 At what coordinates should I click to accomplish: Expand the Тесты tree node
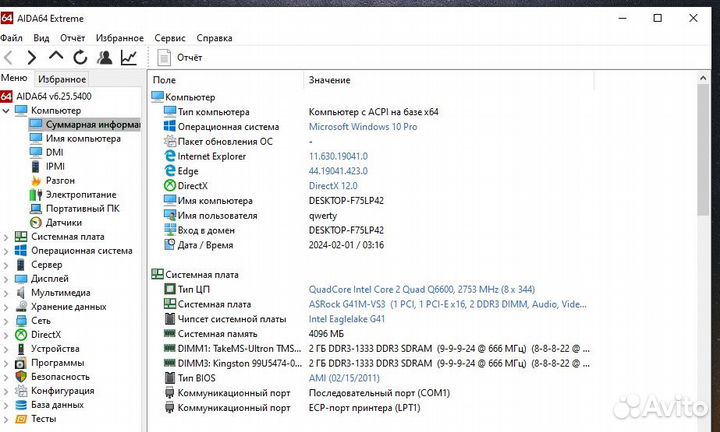pyautogui.click(x=7, y=419)
